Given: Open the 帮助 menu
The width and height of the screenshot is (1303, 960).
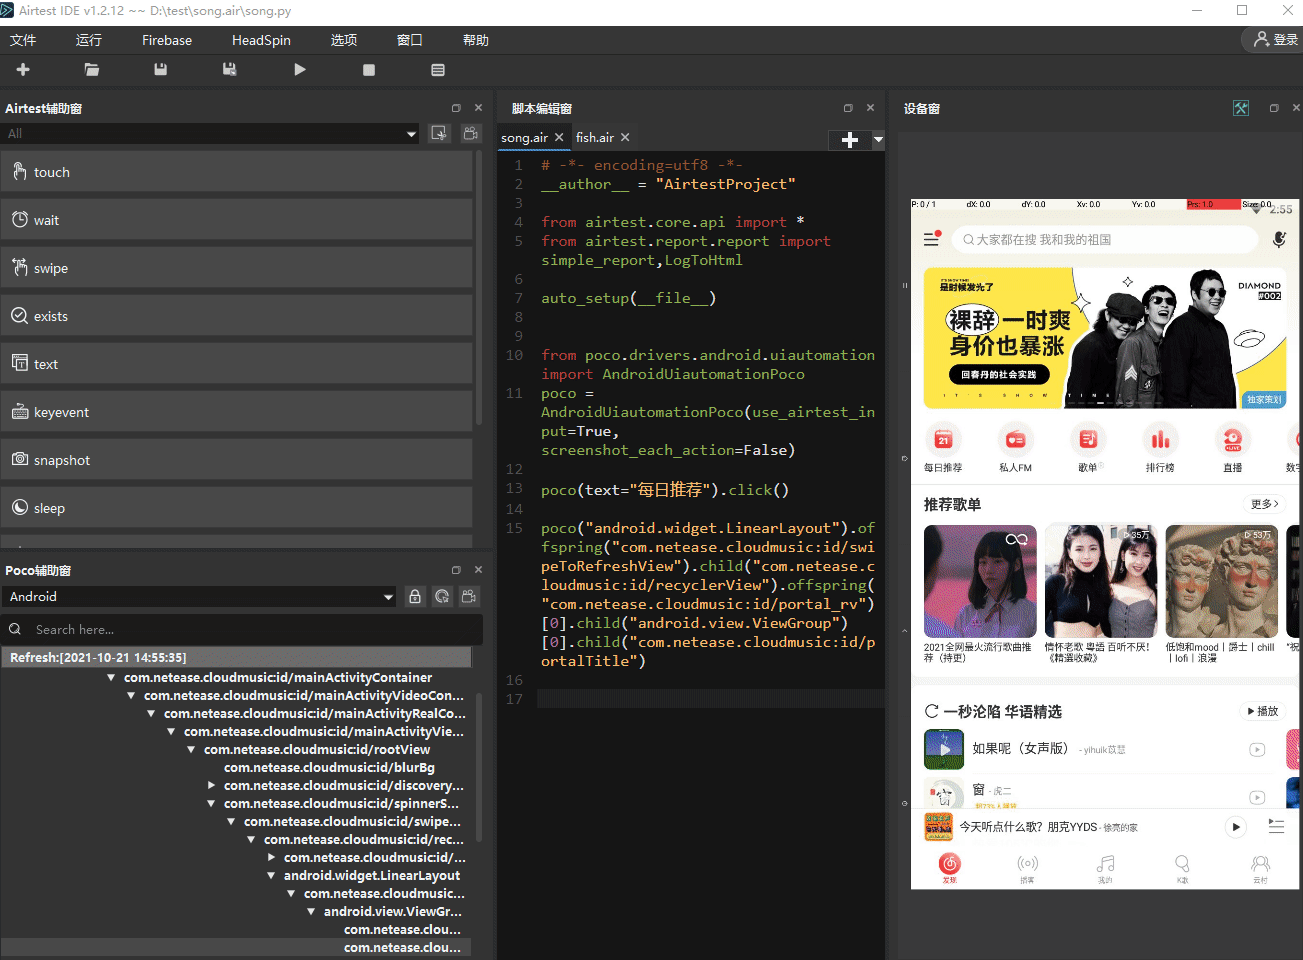Looking at the screenshot, I should point(476,40).
